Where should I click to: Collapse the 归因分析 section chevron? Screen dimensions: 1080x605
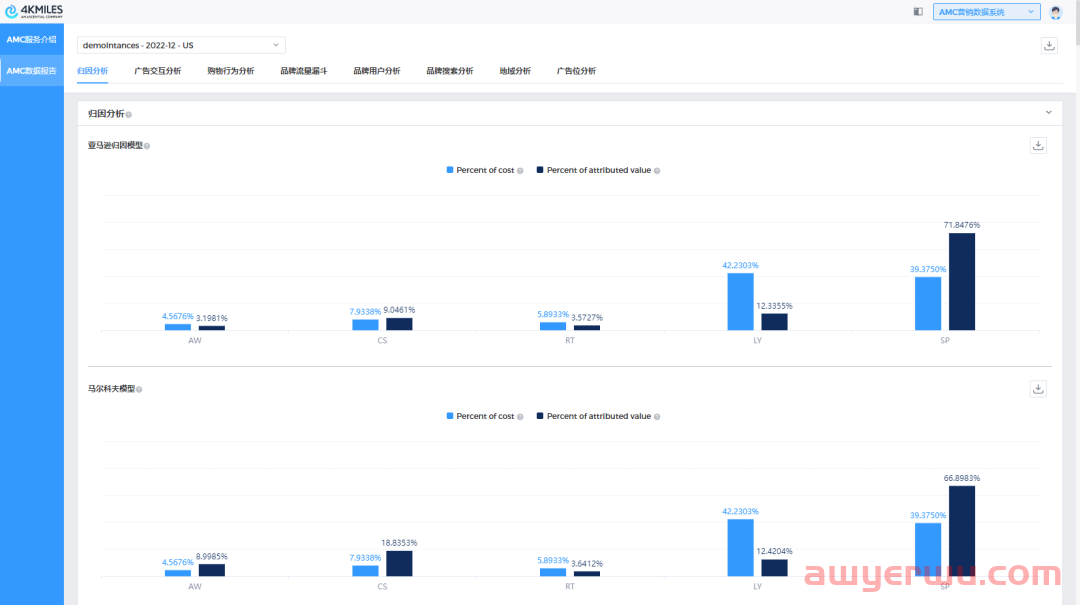point(1048,112)
